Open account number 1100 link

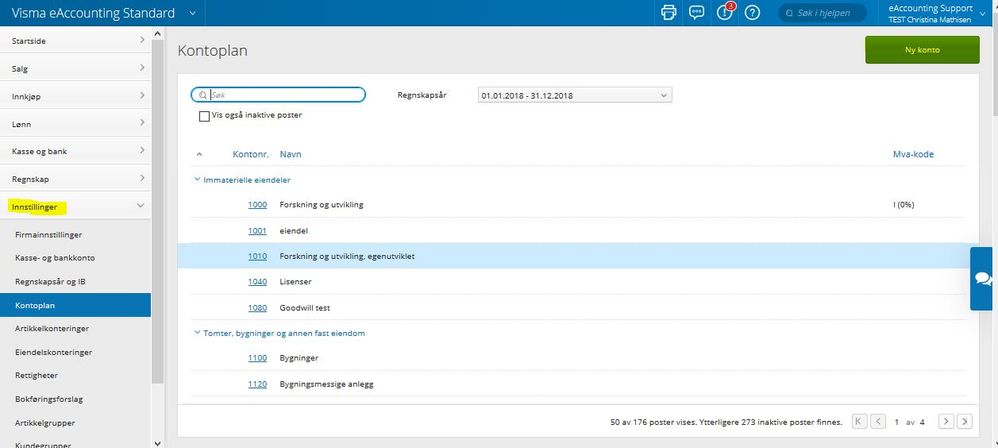pos(257,358)
